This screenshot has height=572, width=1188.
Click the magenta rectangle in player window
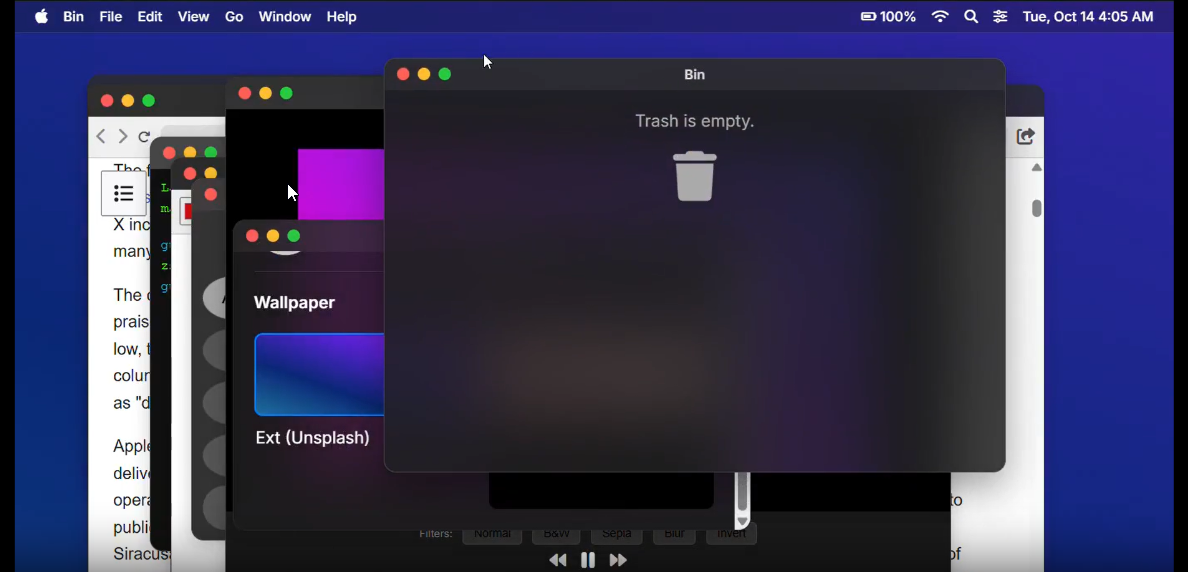[340, 184]
